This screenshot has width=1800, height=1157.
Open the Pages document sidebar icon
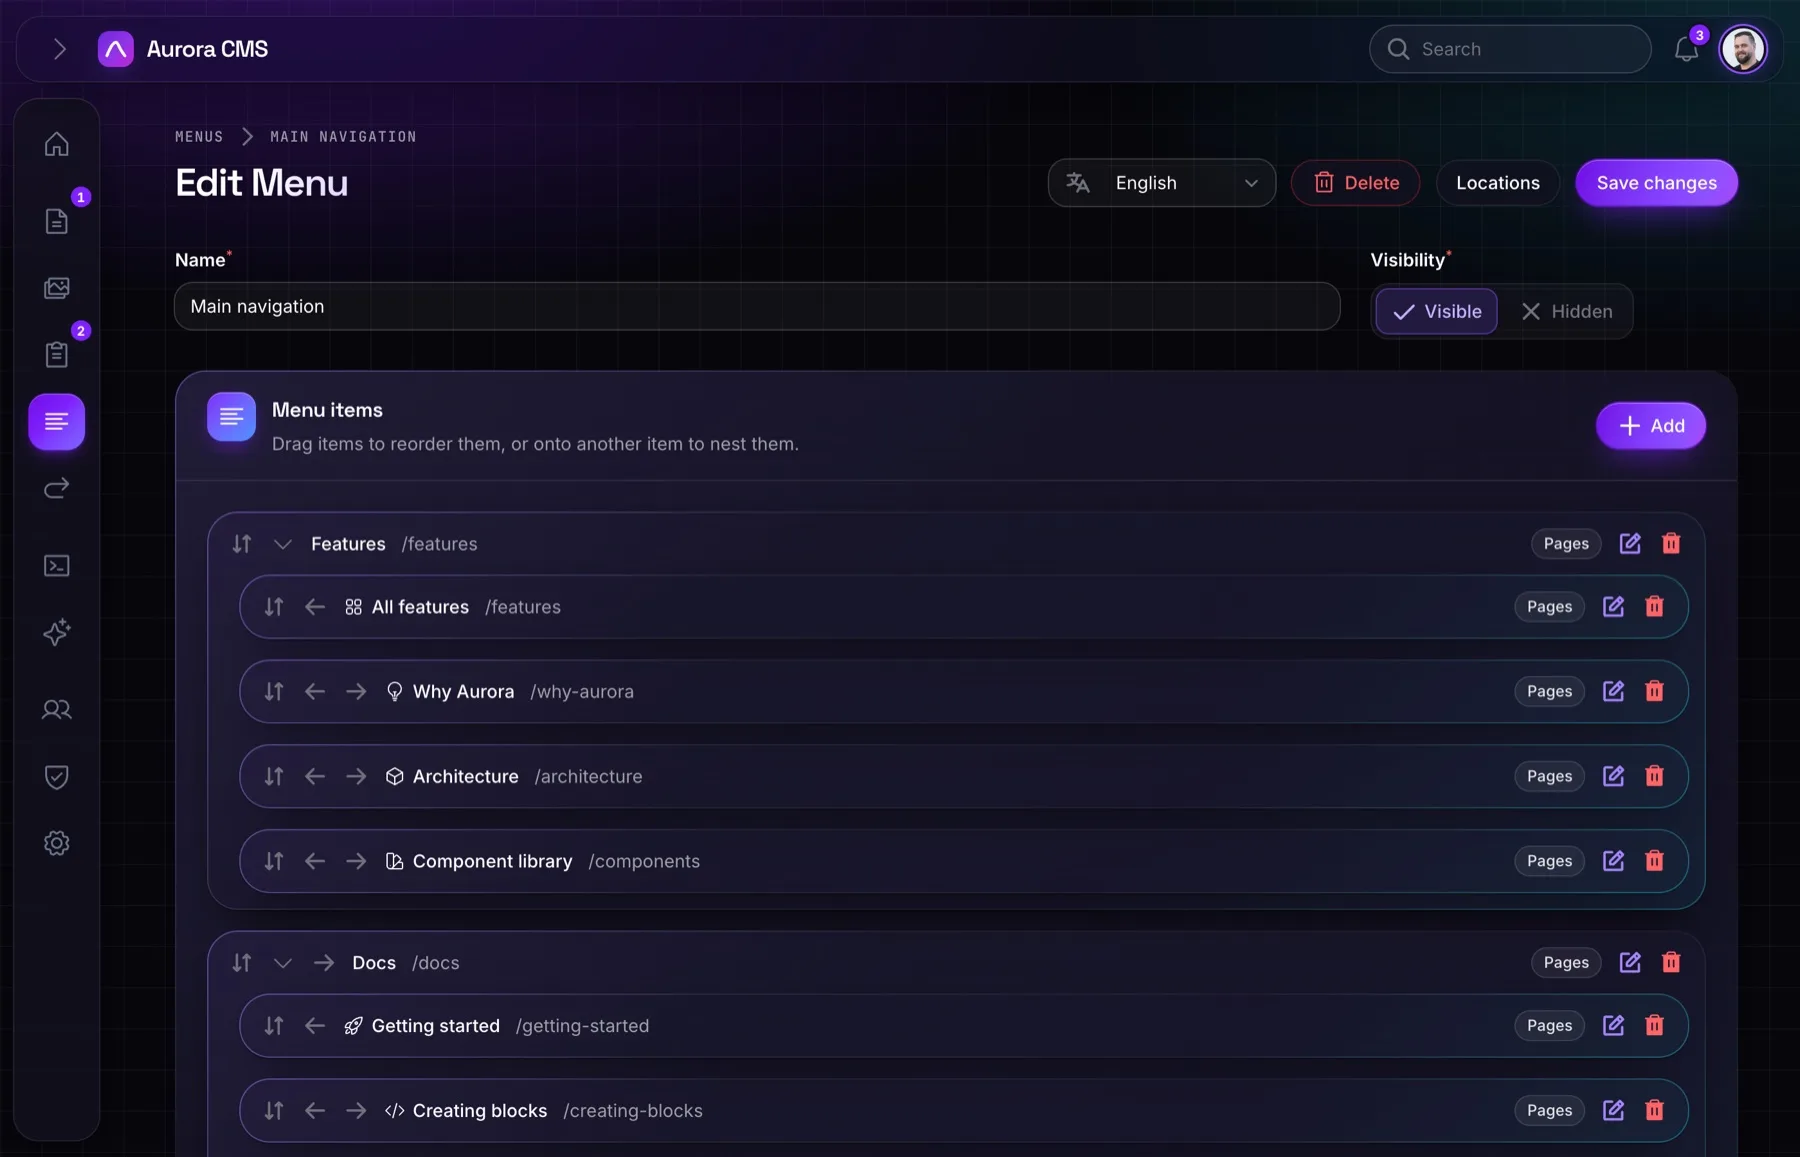[57, 221]
